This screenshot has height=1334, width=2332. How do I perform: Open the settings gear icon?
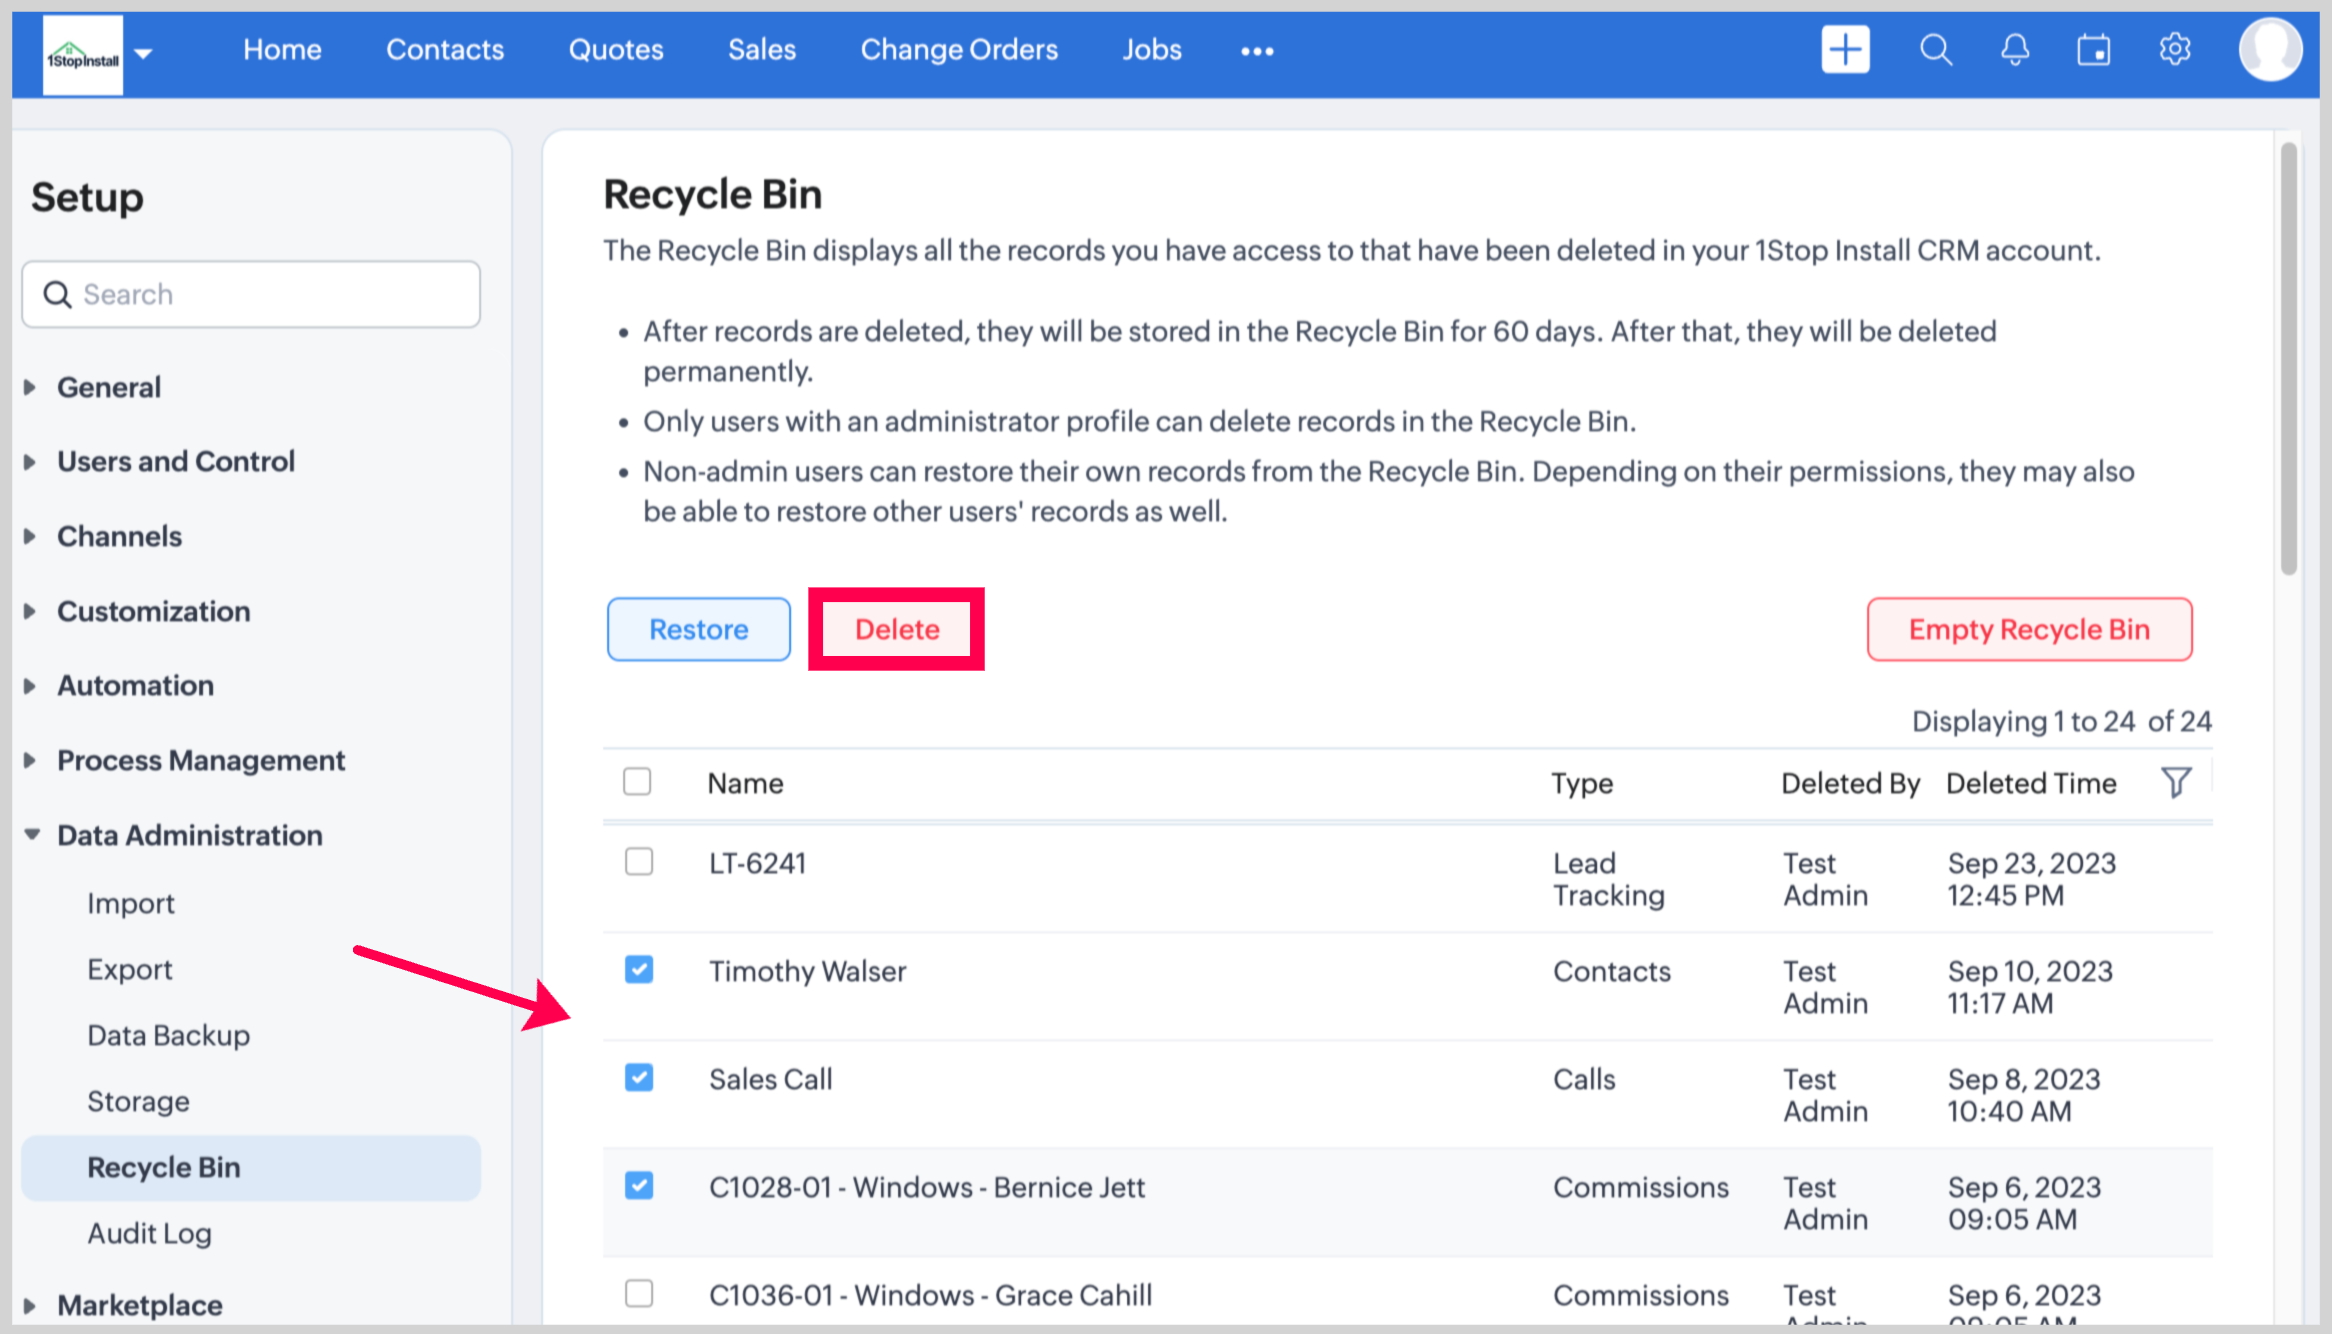click(x=2175, y=49)
